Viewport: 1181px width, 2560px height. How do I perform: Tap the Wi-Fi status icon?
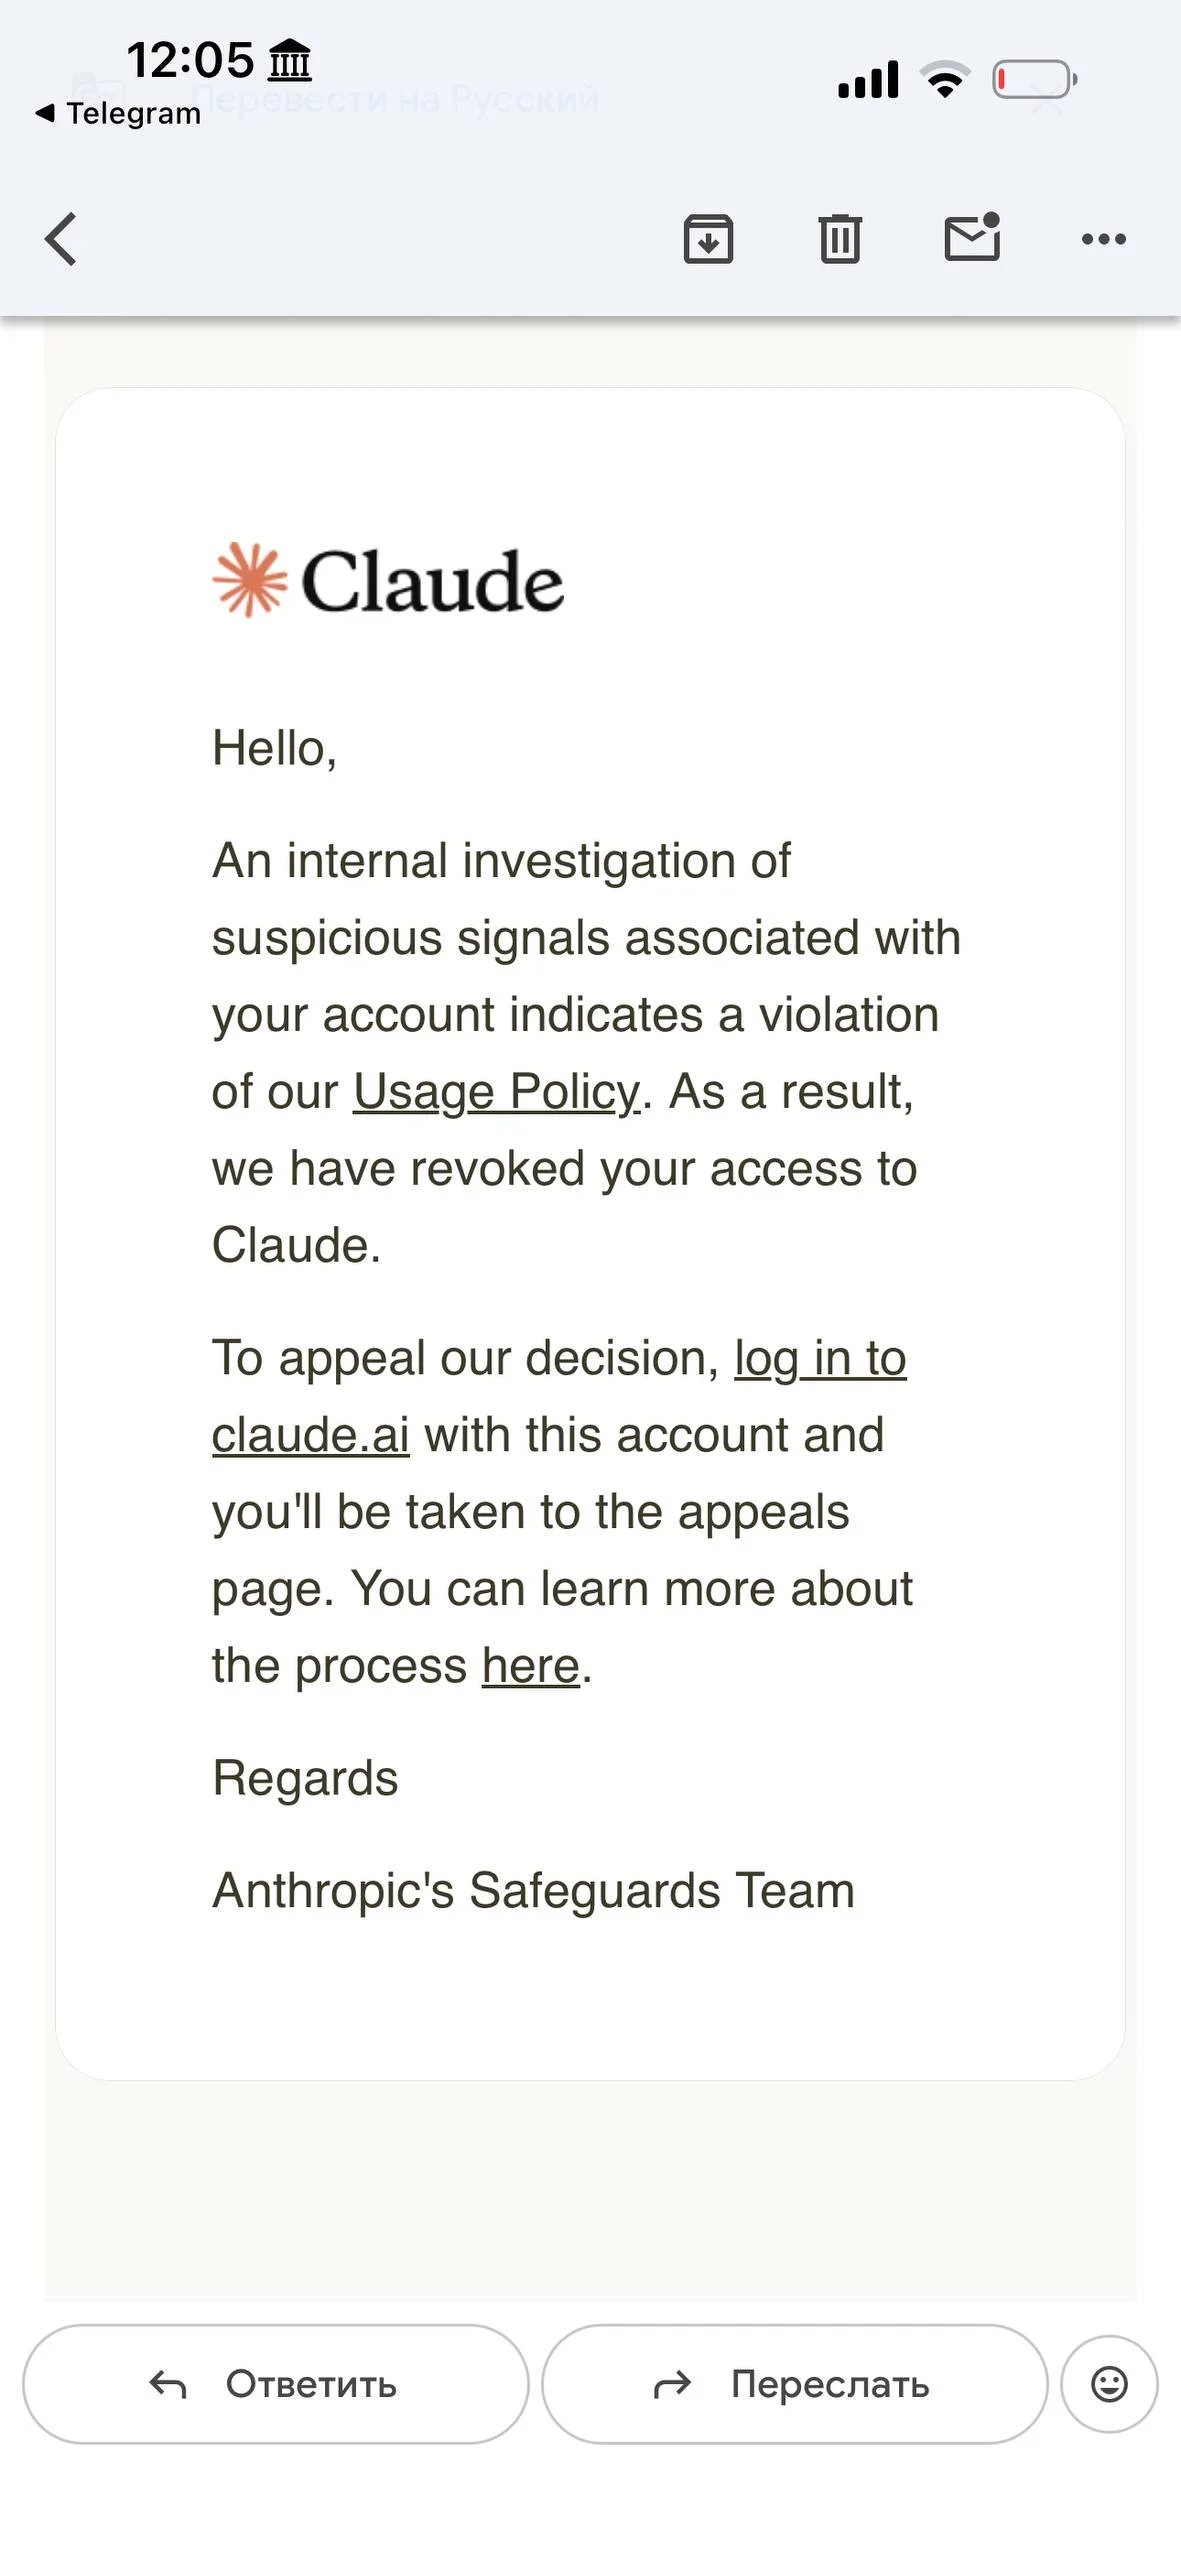point(945,79)
